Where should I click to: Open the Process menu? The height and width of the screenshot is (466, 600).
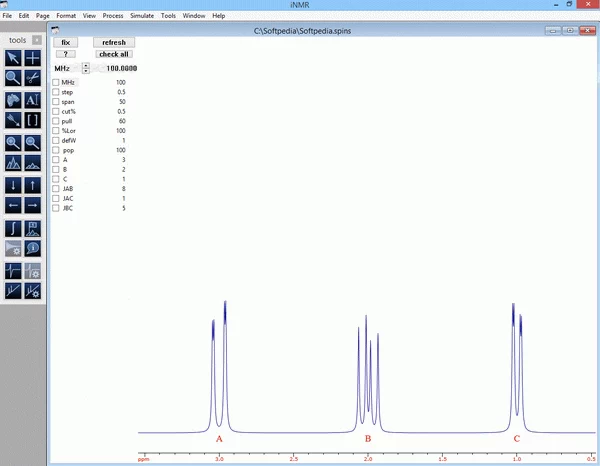(113, 16)
